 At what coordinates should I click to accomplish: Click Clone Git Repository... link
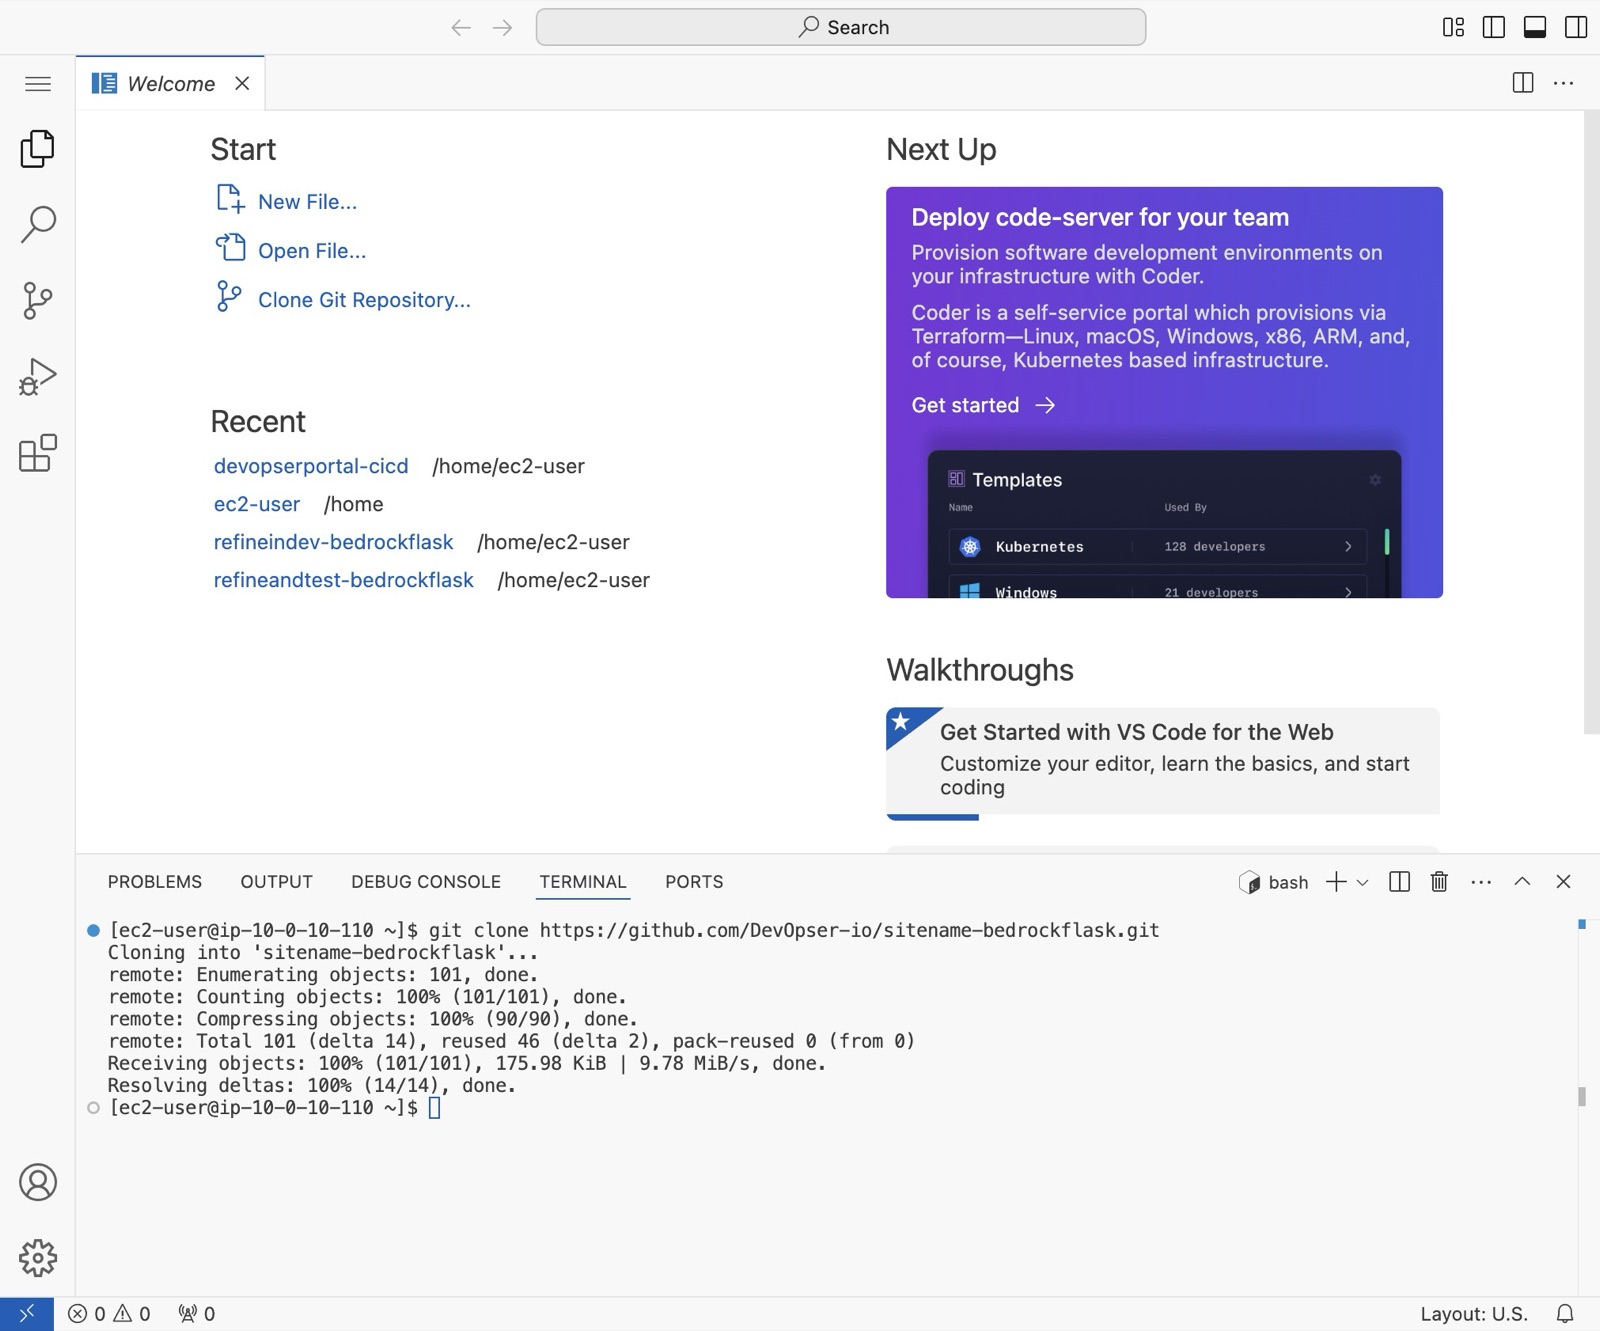coord(343,298)
